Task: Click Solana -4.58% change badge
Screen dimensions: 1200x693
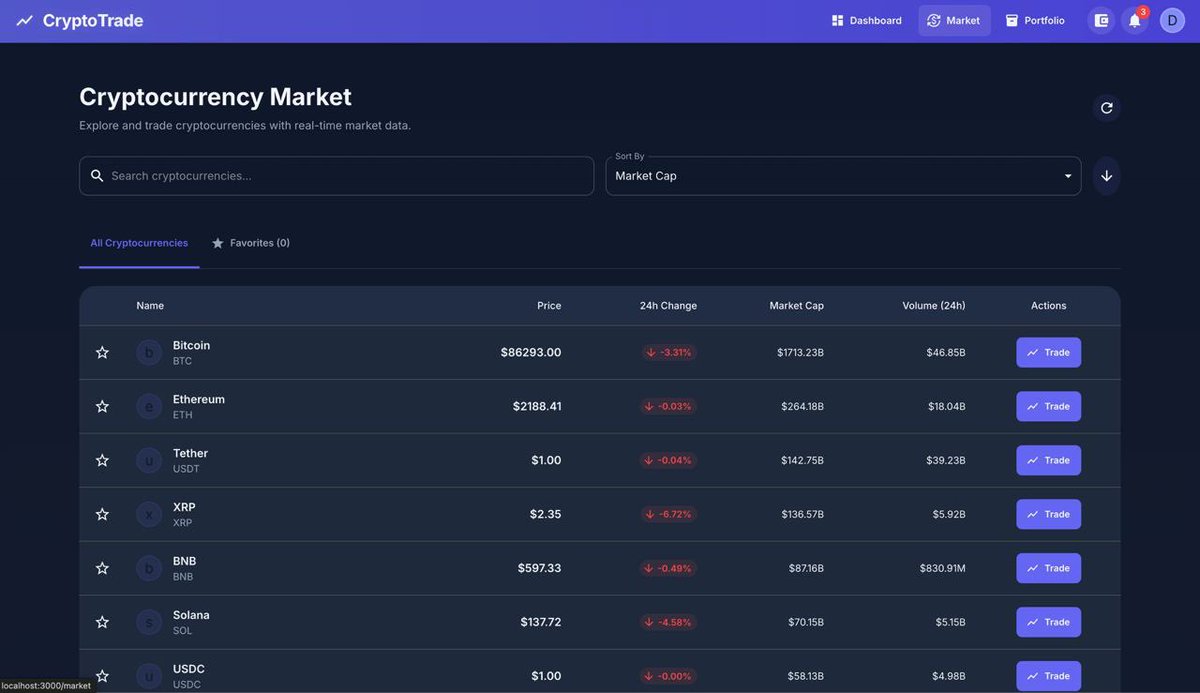Action: pos(668,622)
